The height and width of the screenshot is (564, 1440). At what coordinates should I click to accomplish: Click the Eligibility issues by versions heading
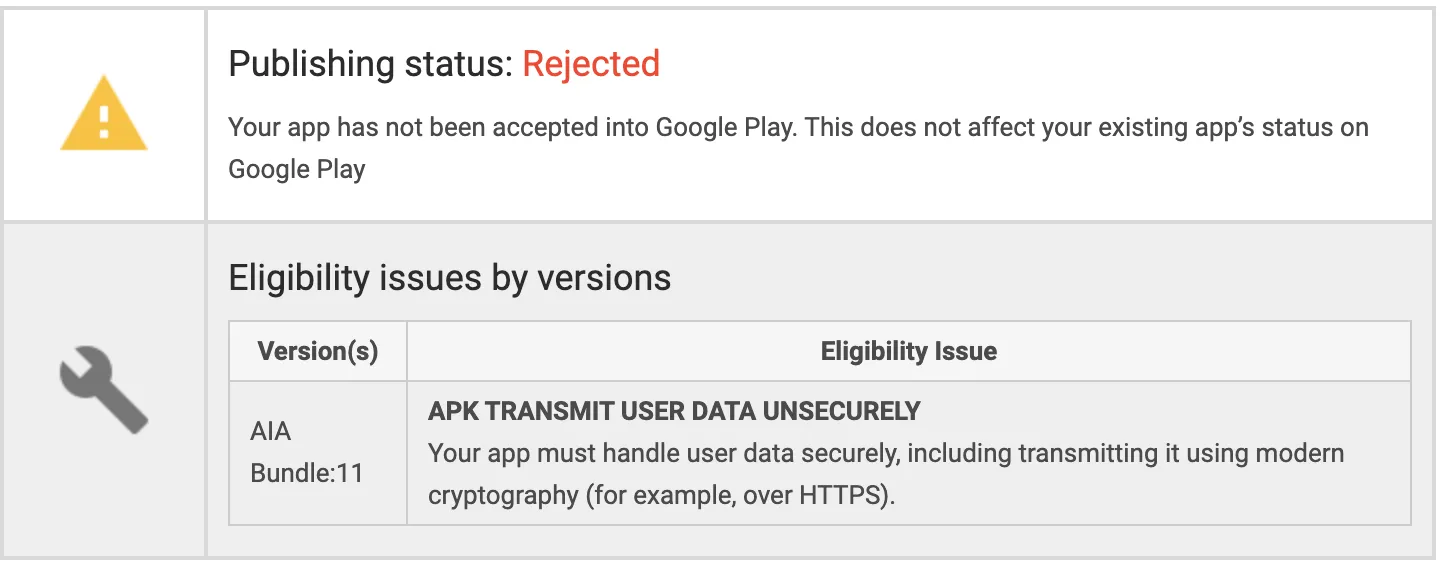(x=450, y=277)
